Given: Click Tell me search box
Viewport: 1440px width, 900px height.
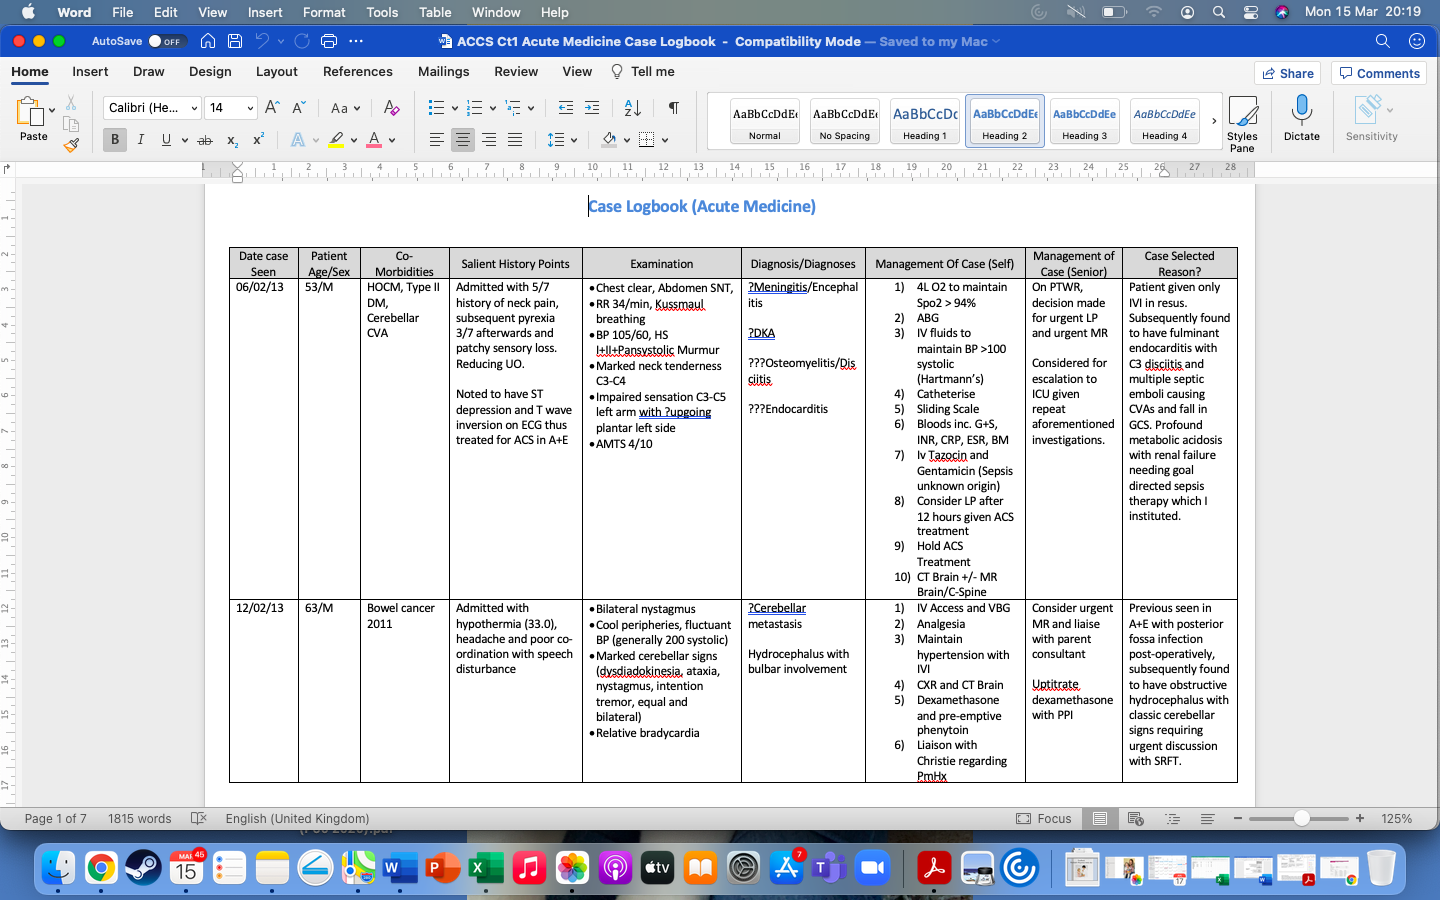Looking at the screenshot, I should coord(643,72).
